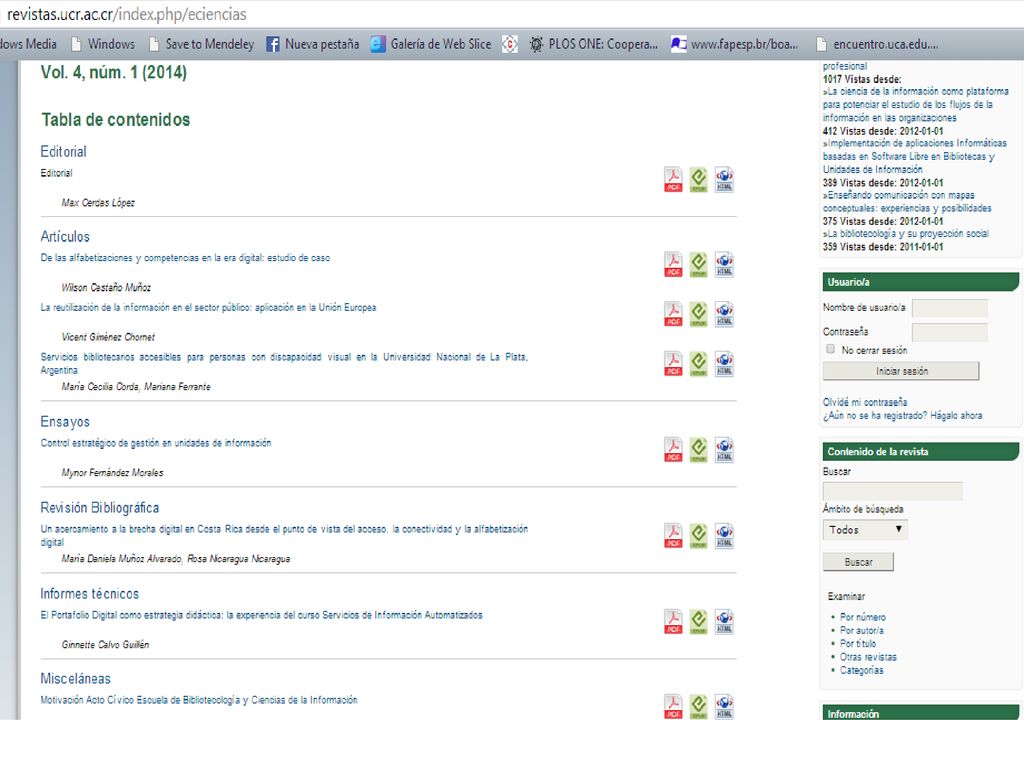1024x768 pixels.
Task: Open PDF of 'De las alfabetizaciones y competencias'
Action: tap(673, 264)
